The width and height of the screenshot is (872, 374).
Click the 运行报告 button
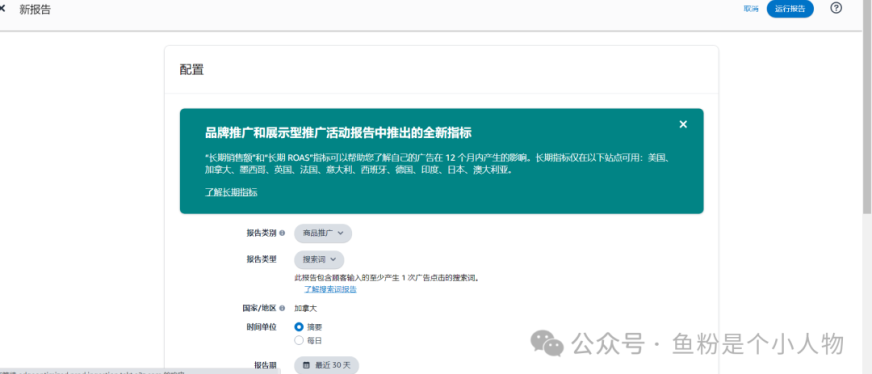click(790, 9)
